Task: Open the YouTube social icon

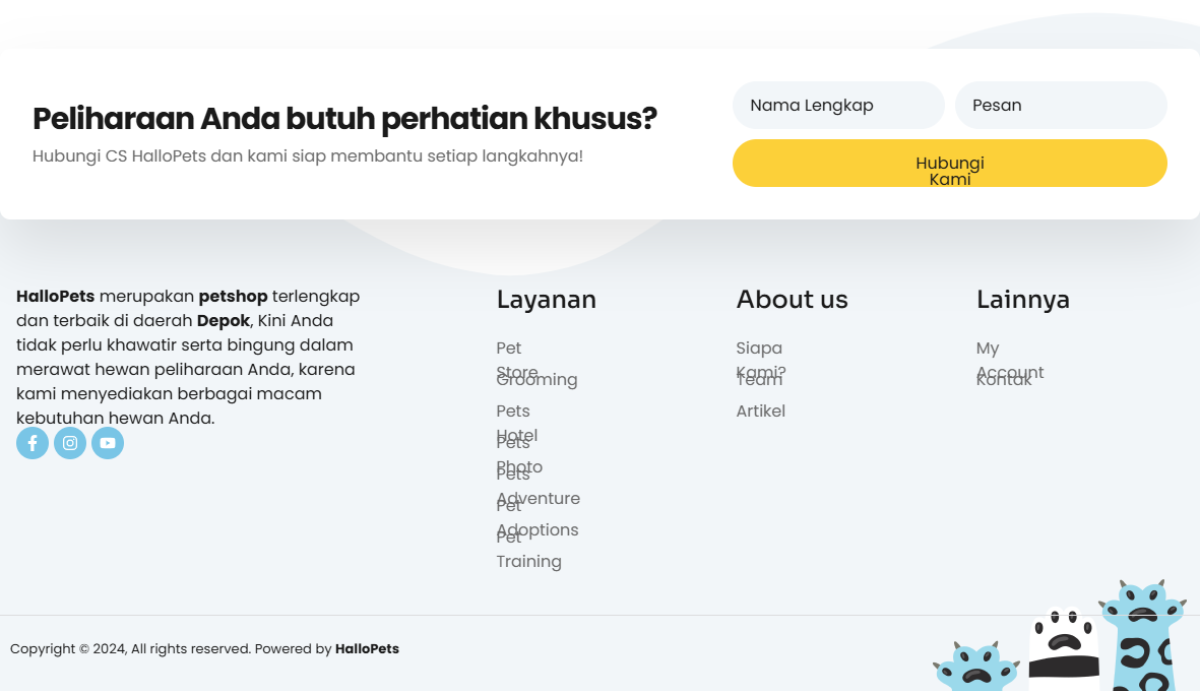Action: click(108, 443)
